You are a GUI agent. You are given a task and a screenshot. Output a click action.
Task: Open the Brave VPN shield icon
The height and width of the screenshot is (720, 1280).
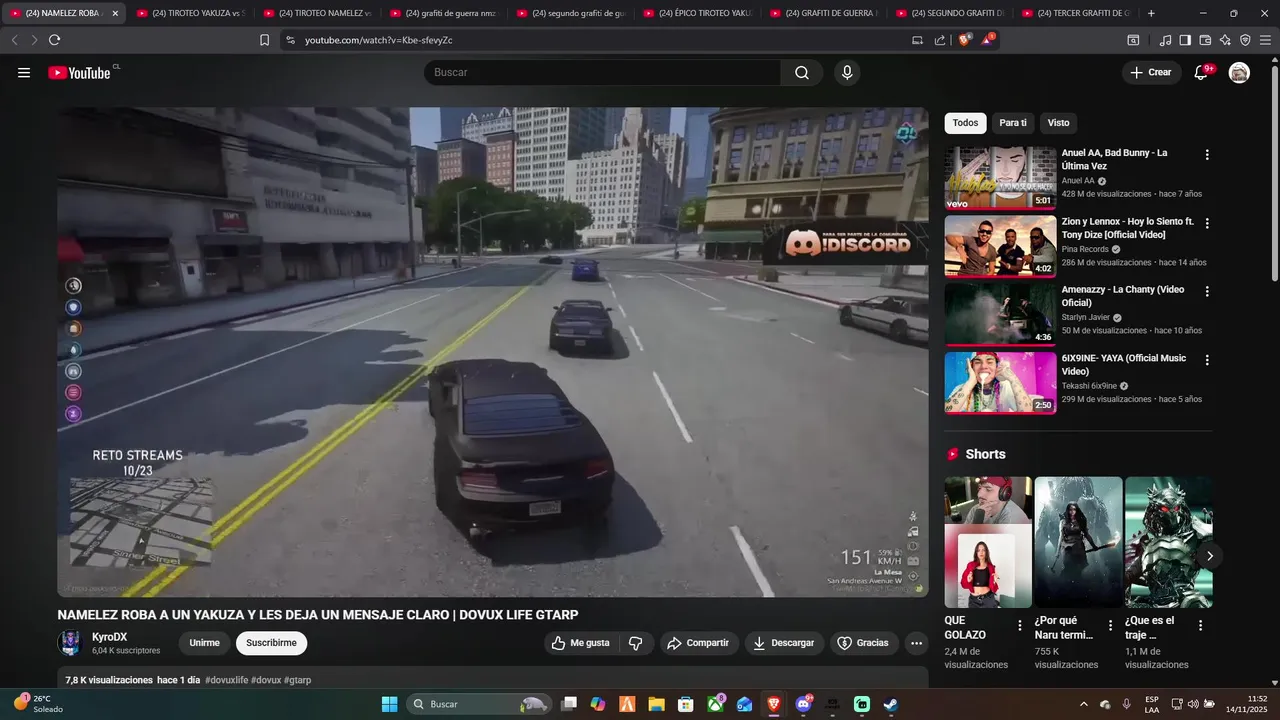tap(1245, 40)
